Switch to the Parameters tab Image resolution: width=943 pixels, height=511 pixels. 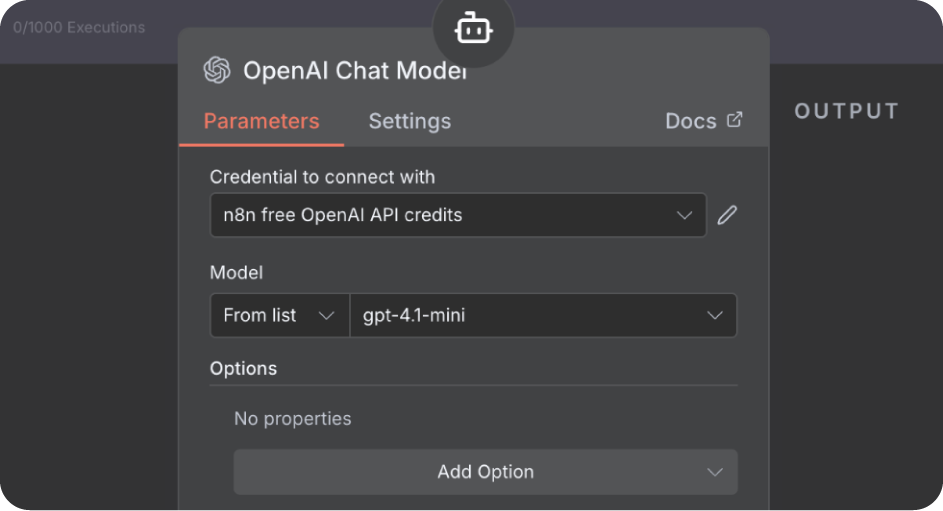click(262, 121)
